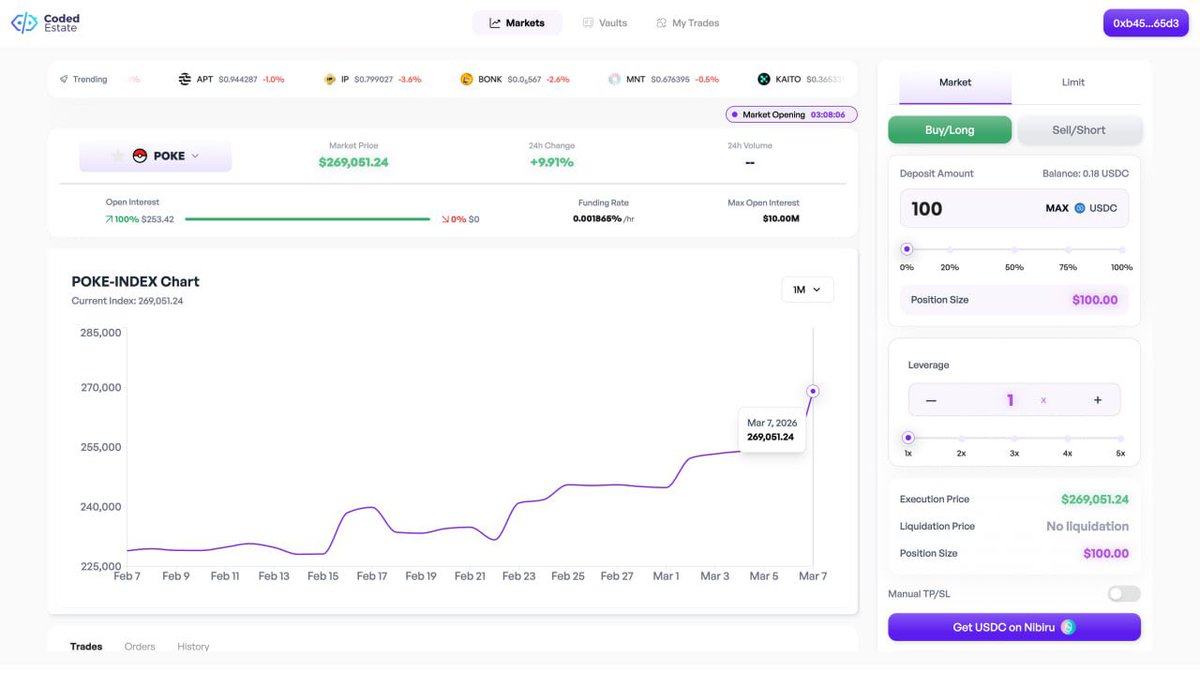Select Buy/Long order side
The image size is (1200, 686).
(x=950, y=130)
